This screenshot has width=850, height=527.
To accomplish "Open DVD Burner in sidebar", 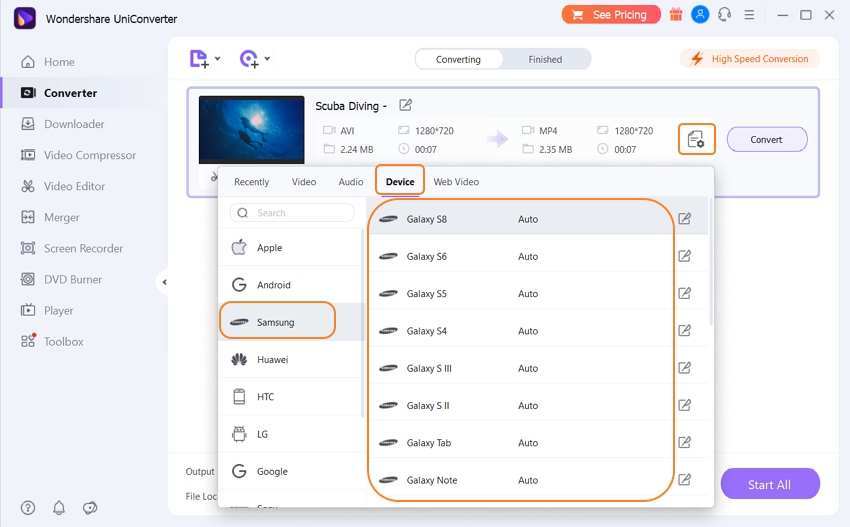I will tap(61, 279).
